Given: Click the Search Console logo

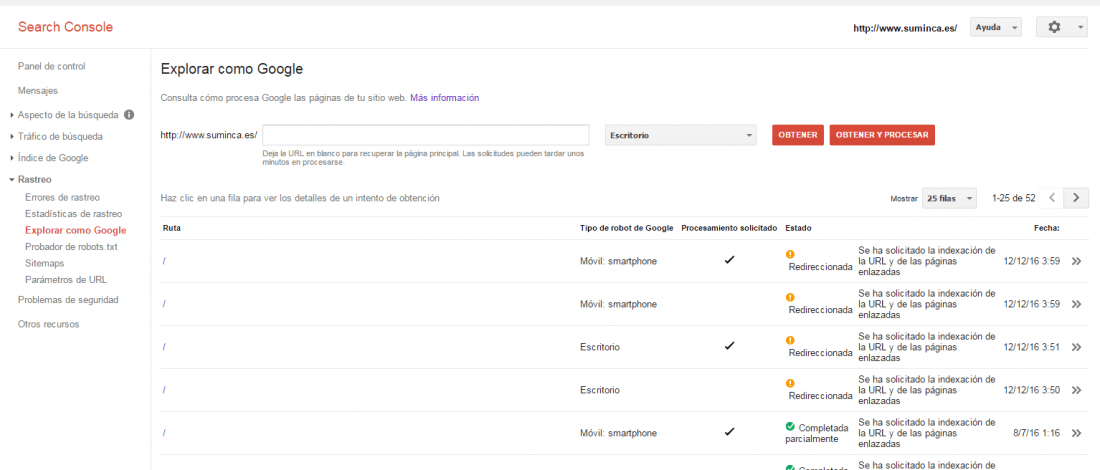Looking at the screenshot, I should pos(65,27).
